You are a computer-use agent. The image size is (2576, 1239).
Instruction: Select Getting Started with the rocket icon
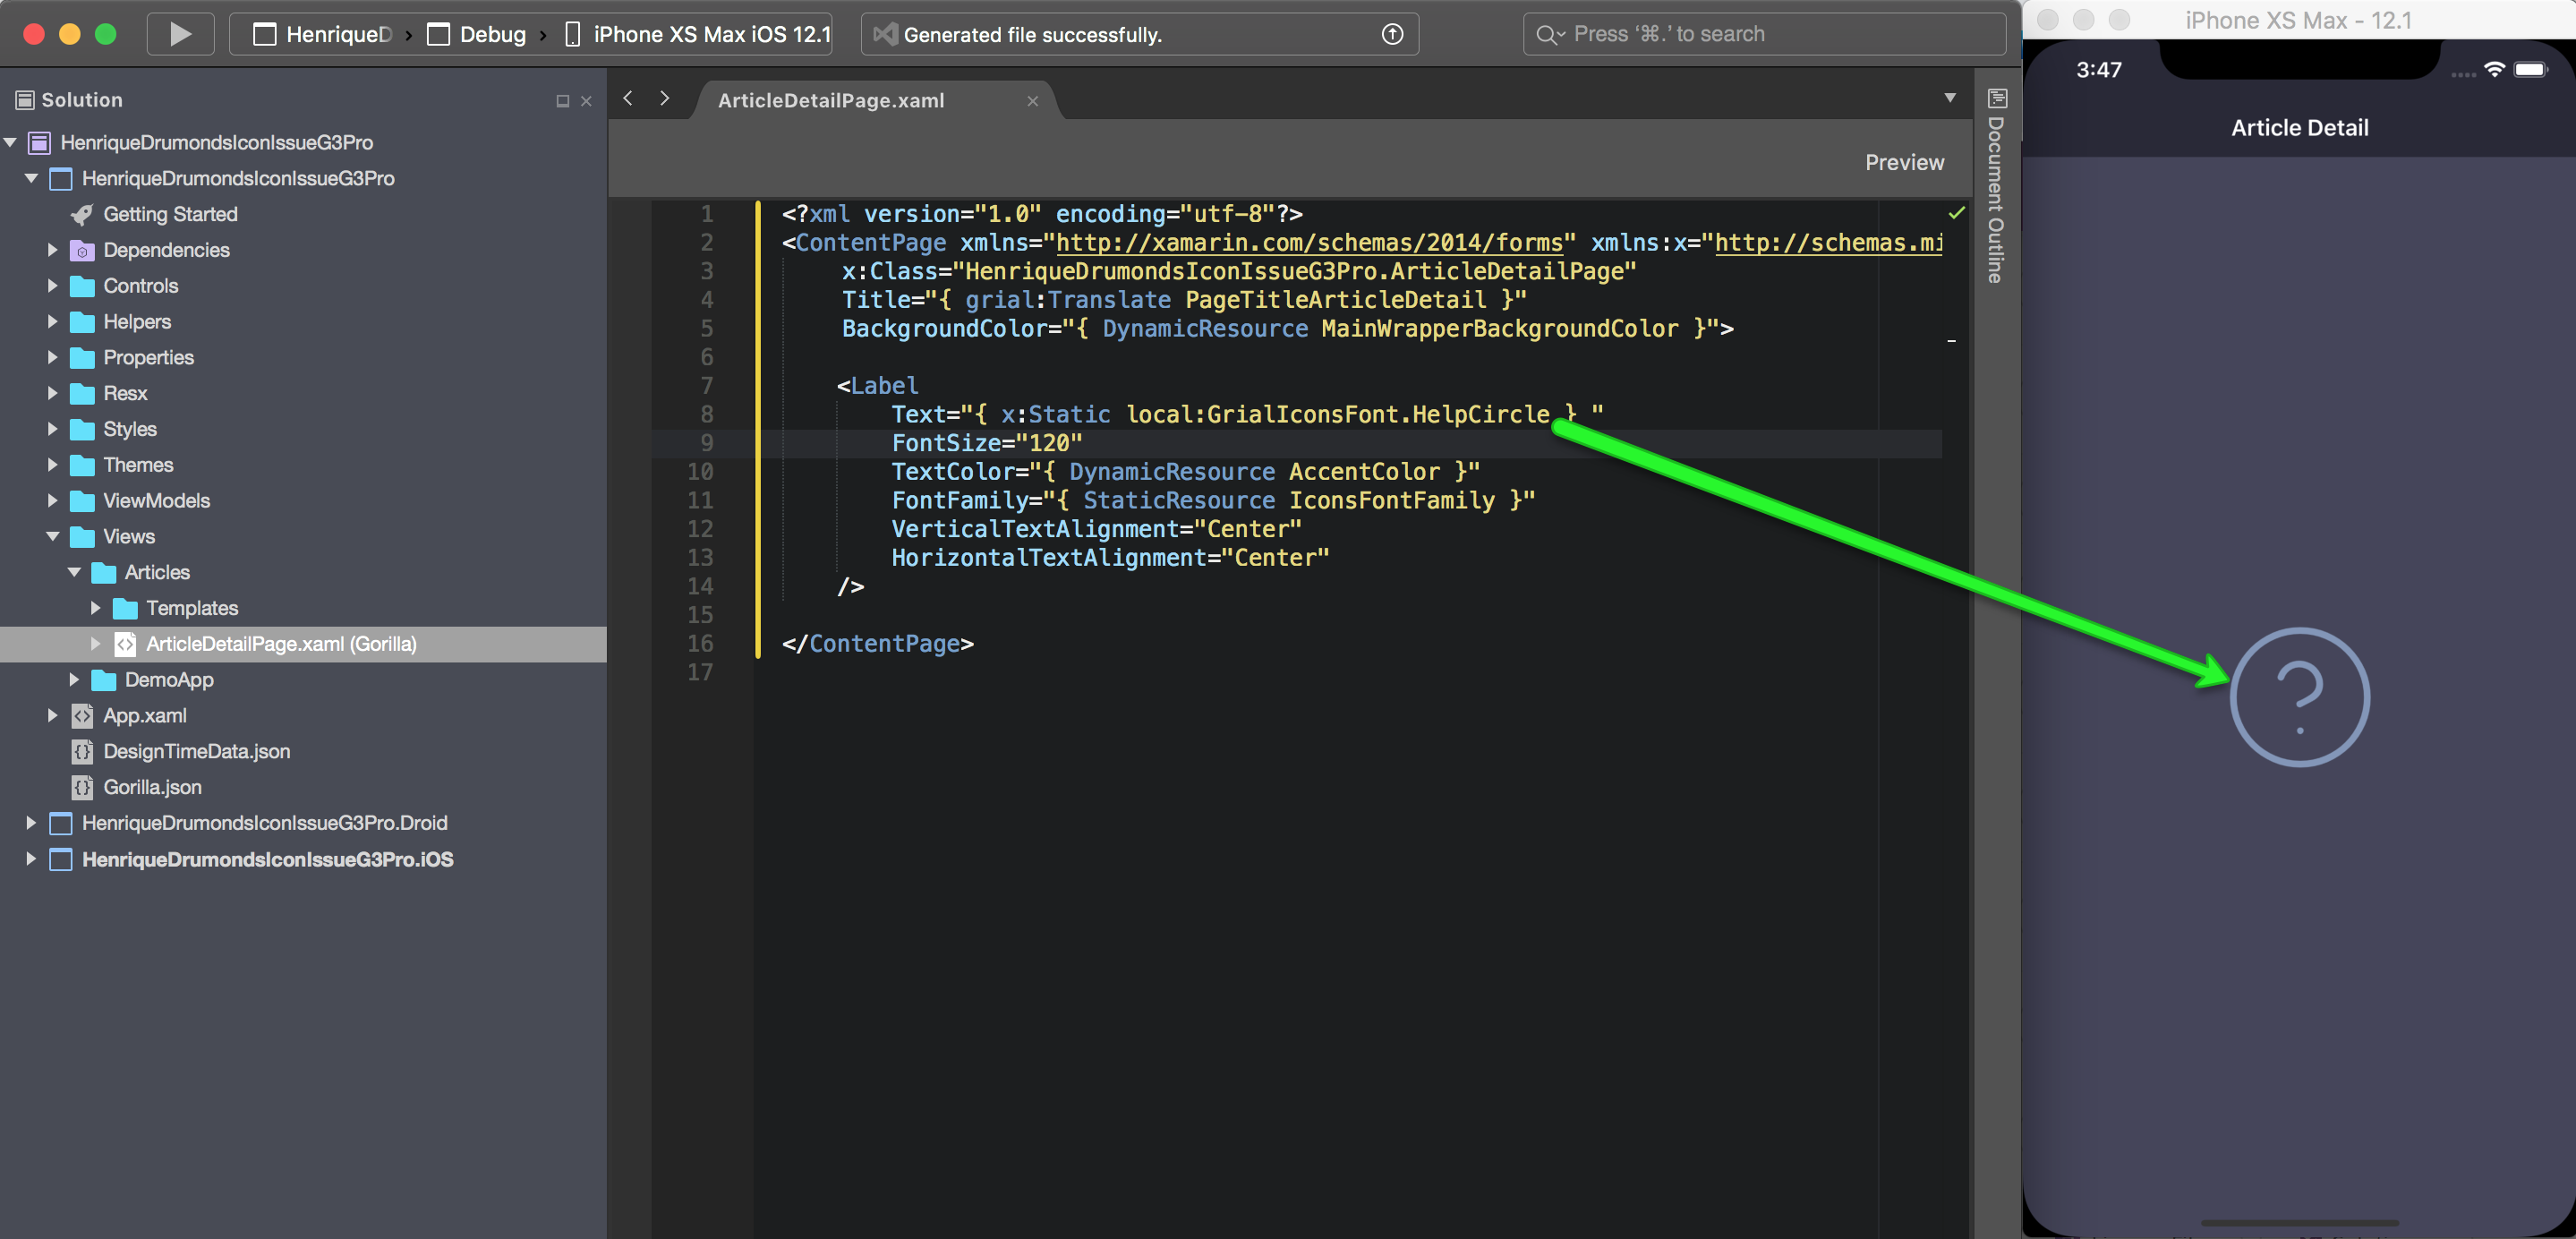171,214
